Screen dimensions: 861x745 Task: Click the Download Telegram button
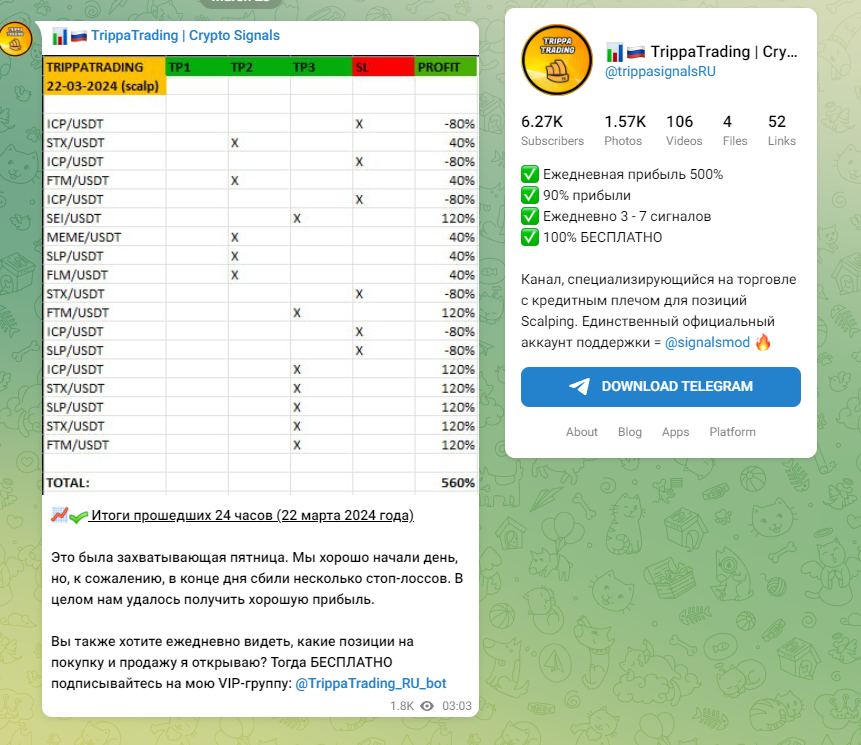661,387
